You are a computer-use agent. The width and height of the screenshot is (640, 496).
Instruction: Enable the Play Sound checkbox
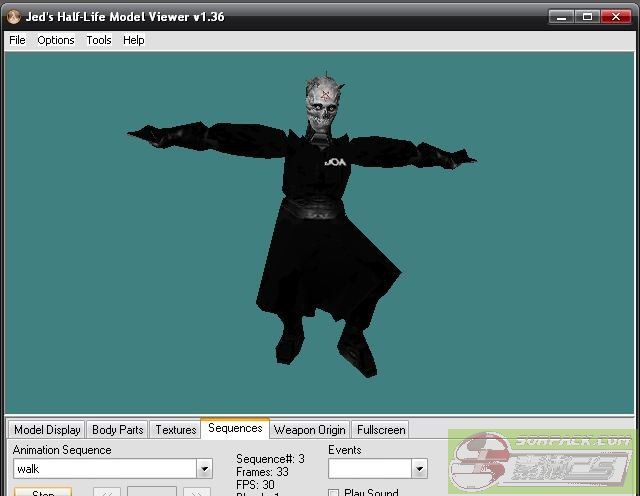(x=334, y=493)
